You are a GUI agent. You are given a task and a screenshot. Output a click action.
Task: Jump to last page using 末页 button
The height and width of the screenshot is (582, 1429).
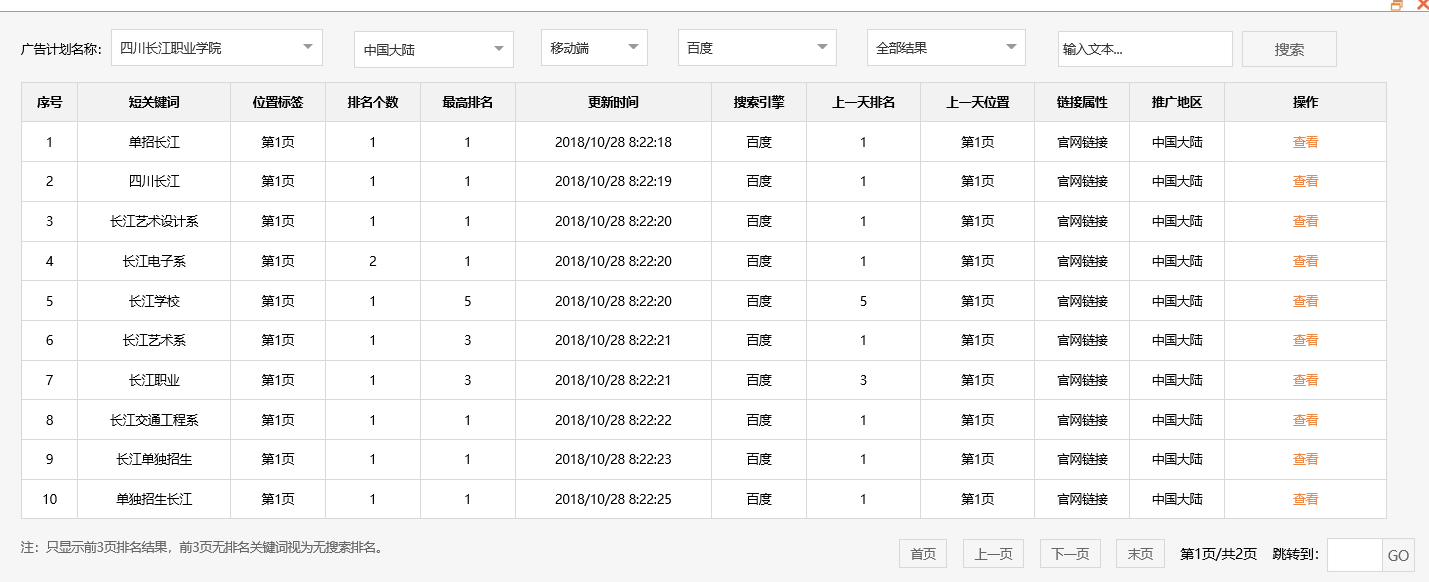point(1138,553)
